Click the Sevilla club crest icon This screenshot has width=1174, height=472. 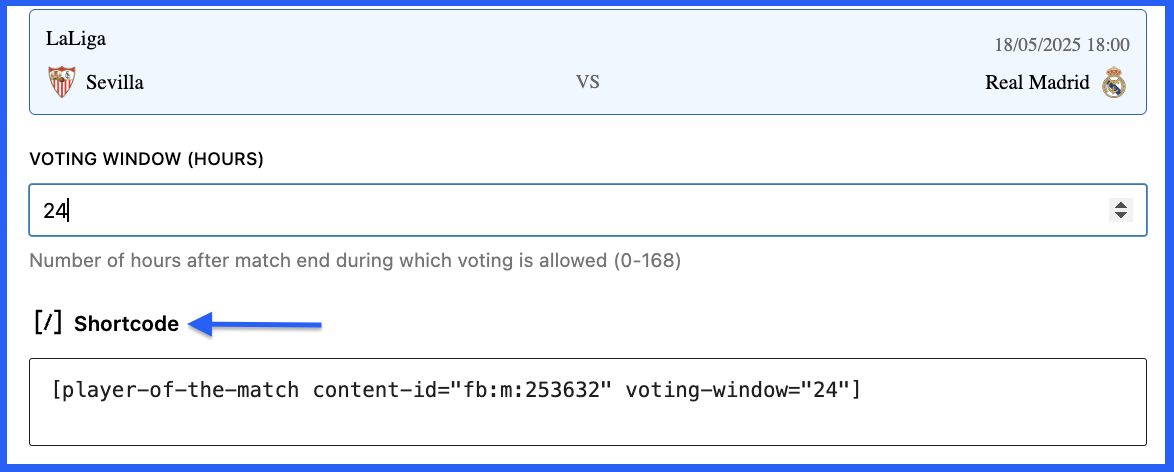tap(62, 82)
